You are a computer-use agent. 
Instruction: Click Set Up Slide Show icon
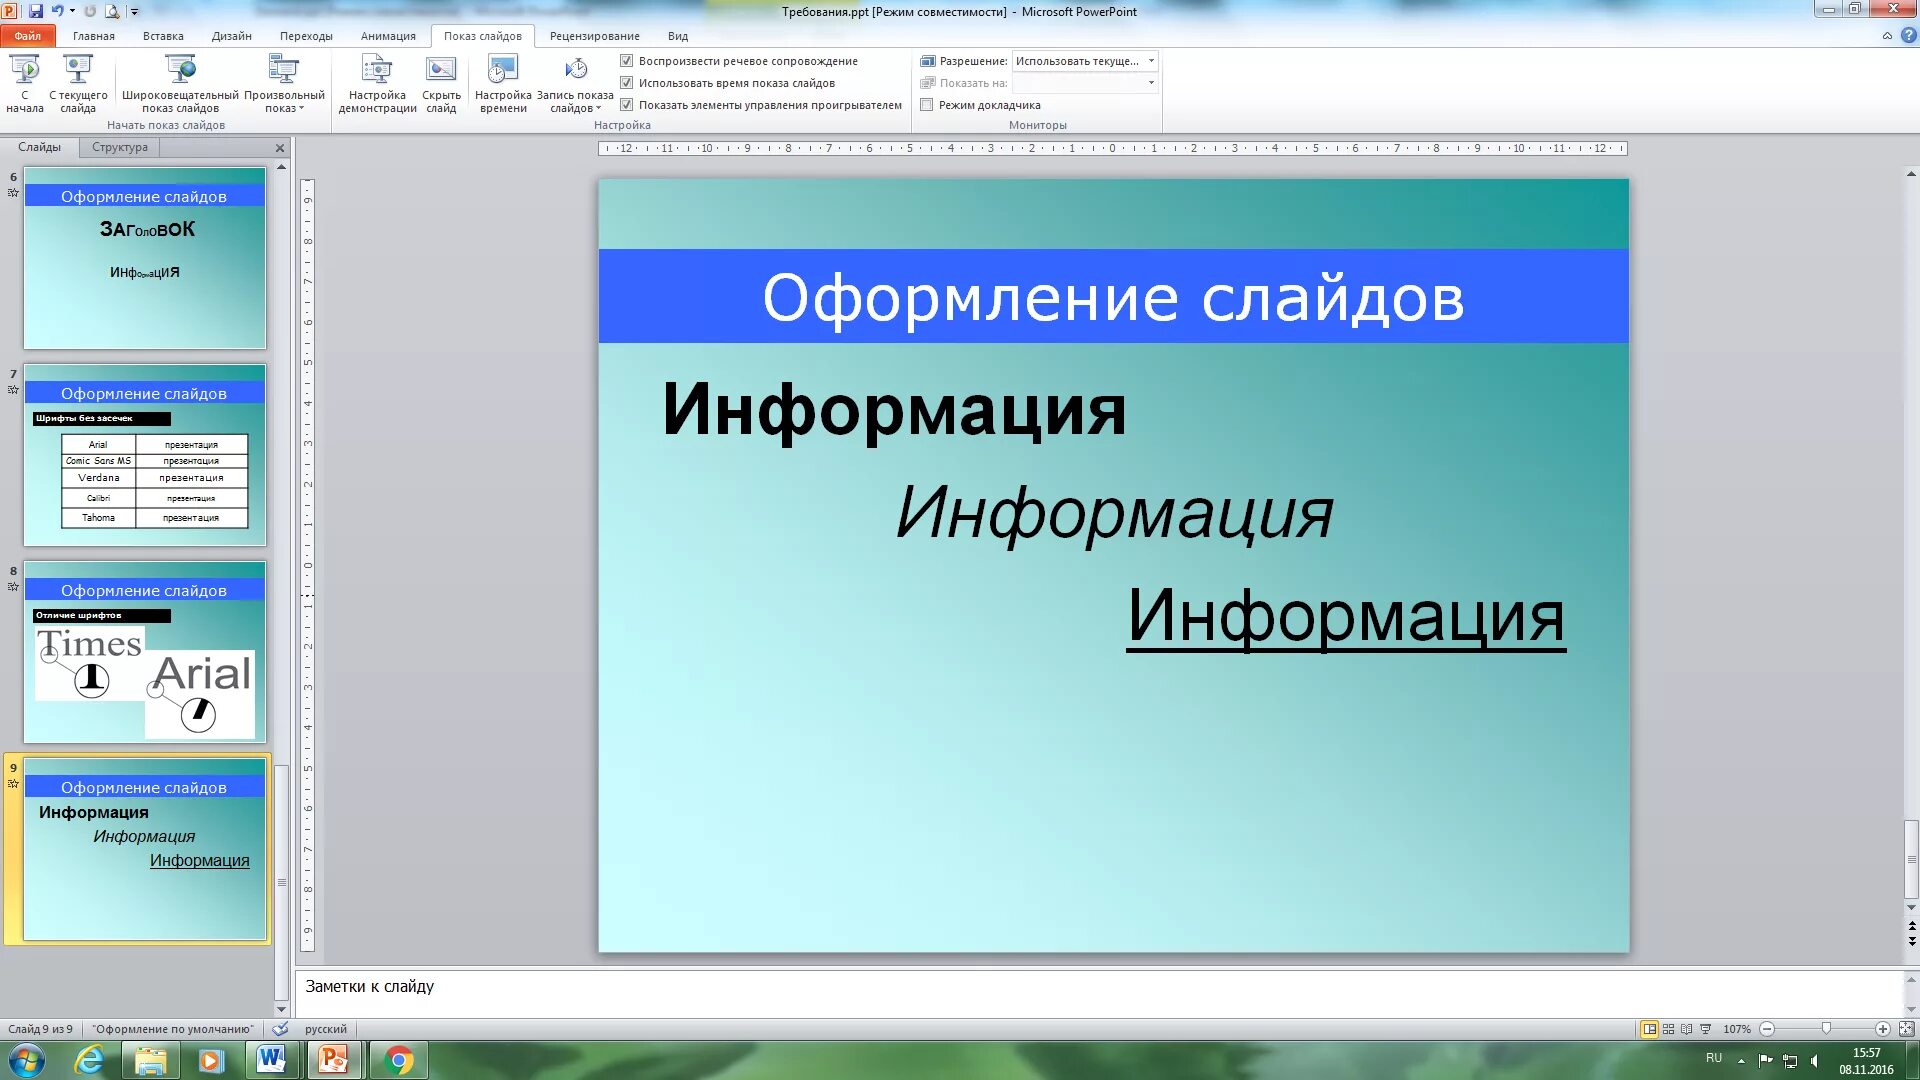(x=377, y=70)
